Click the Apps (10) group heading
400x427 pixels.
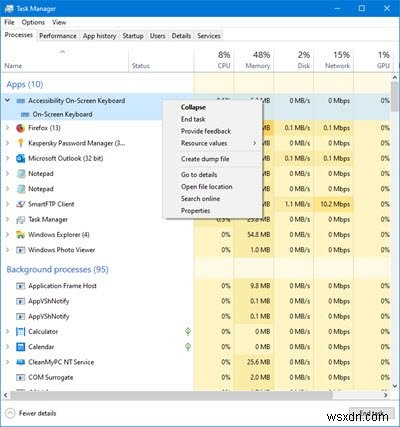[x=25, y=84]
